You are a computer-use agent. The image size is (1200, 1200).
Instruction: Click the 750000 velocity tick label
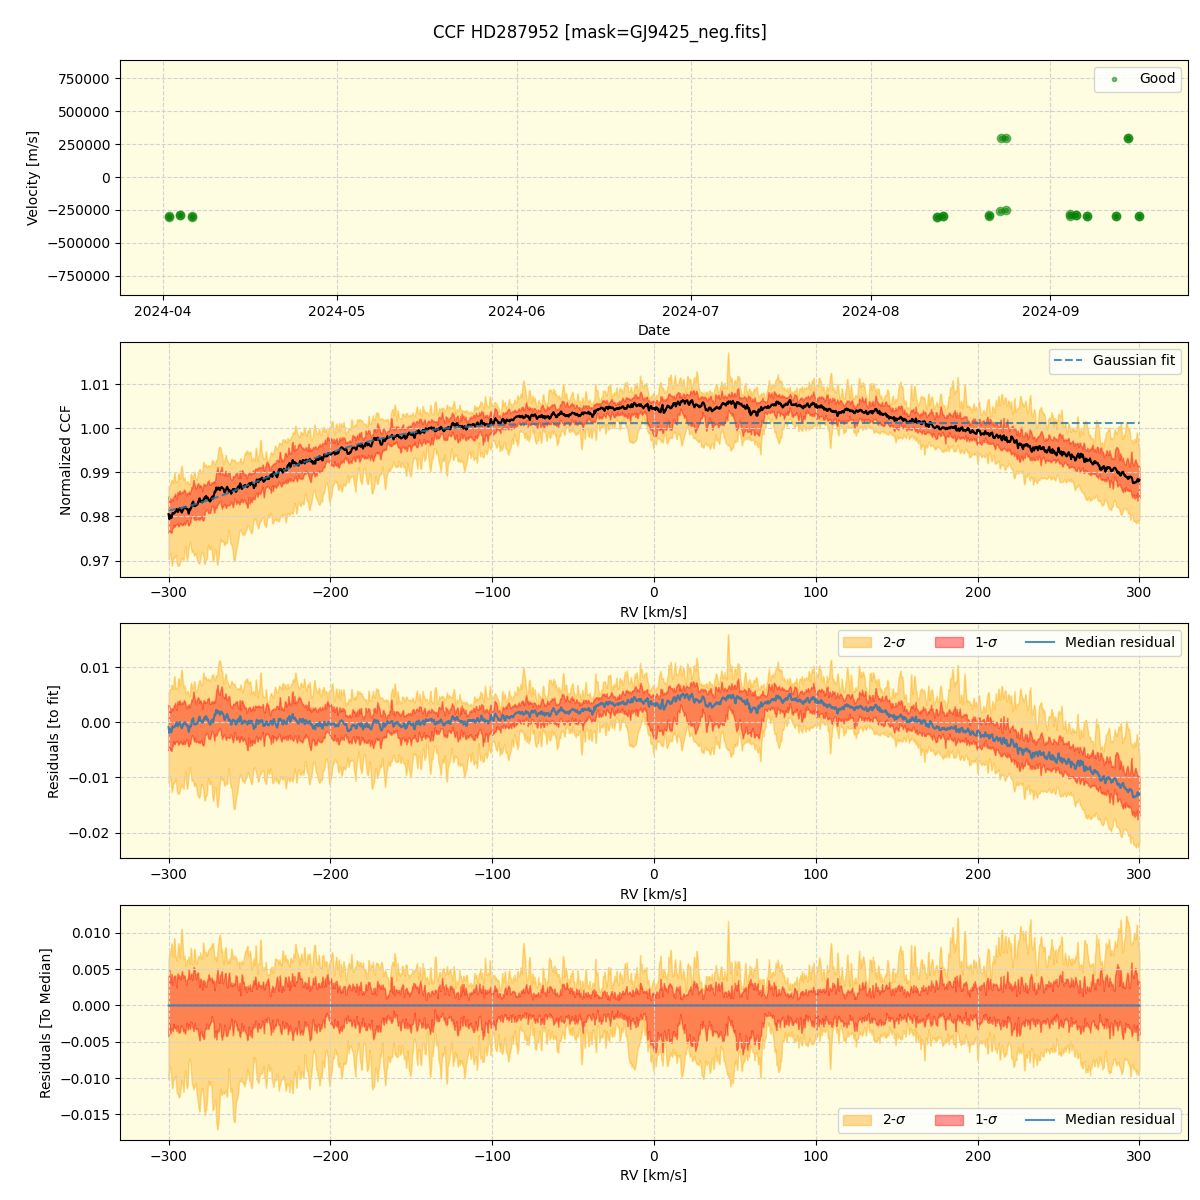(x=85, y=79)
